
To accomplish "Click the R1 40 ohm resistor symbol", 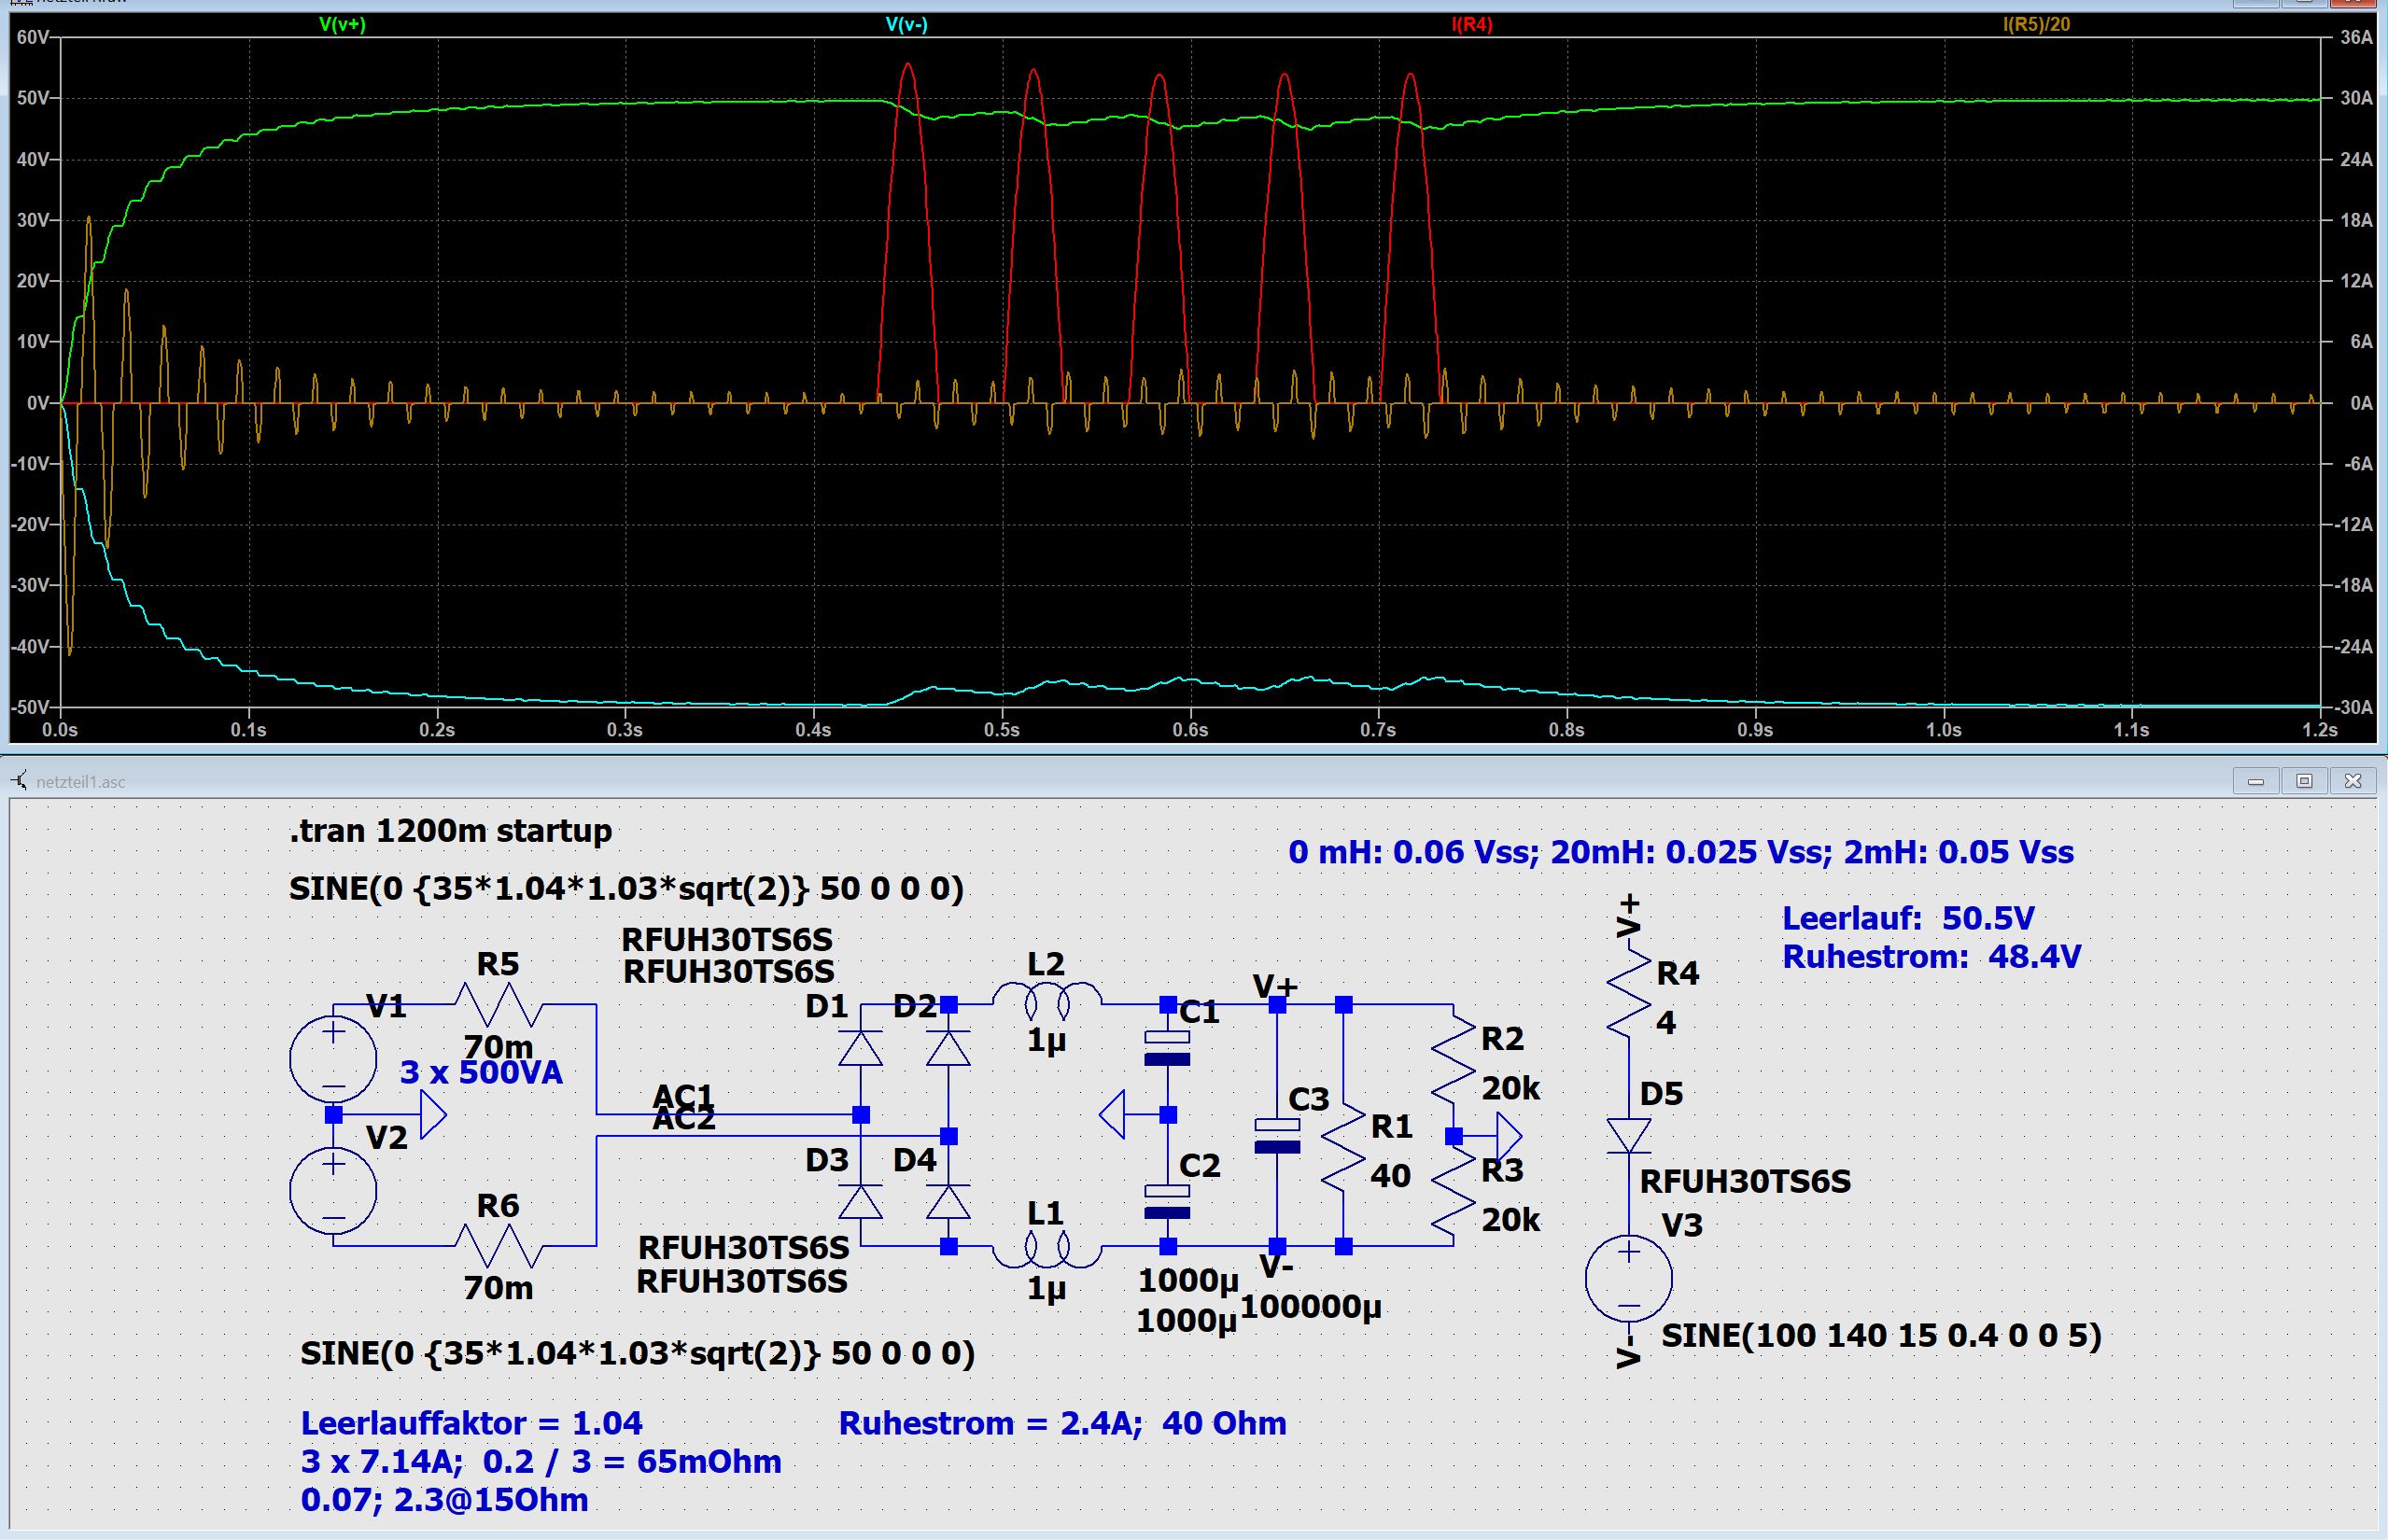I will pos(1343,1147).
